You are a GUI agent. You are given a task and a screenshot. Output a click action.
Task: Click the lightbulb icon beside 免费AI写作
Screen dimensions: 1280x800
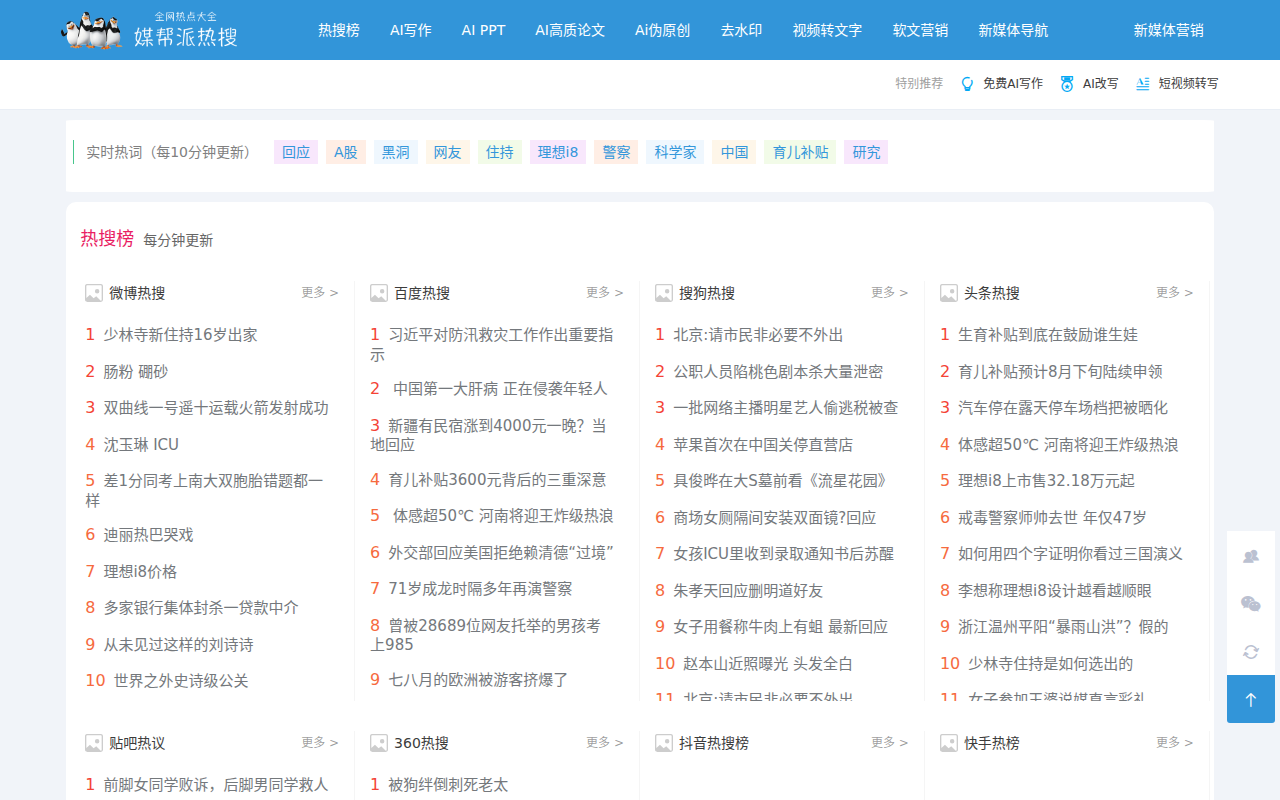[x=967, y=84]
